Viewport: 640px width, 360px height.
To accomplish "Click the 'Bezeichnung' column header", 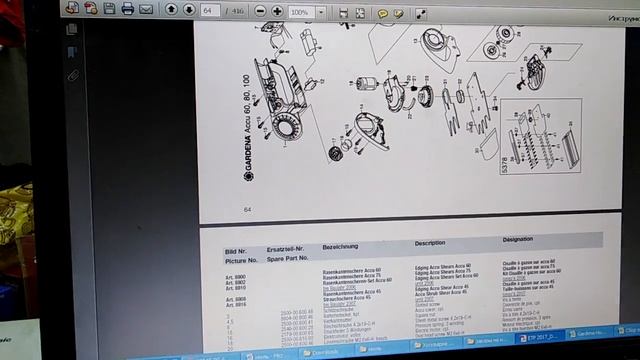I will [340, 247].
